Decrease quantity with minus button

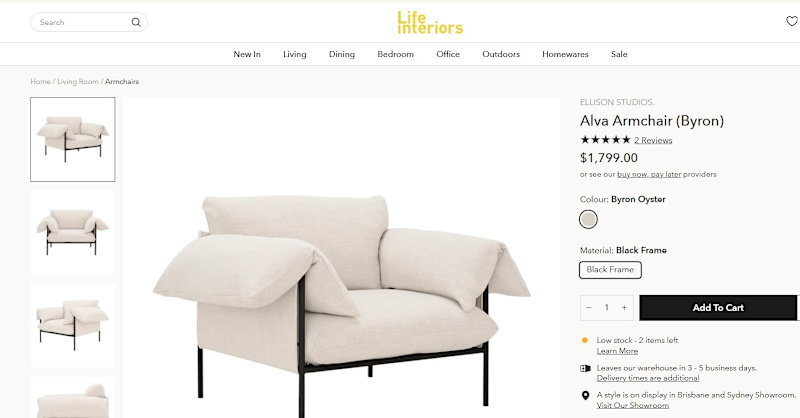(589, 307)
